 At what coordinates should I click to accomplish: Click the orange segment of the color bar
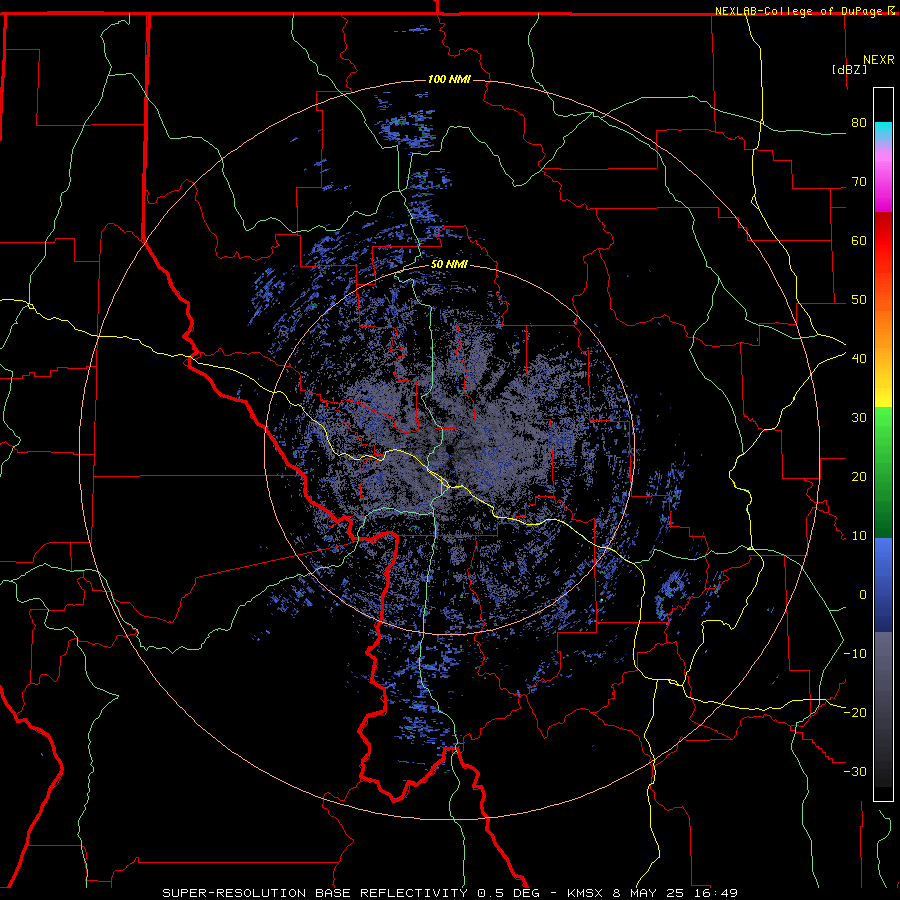883,327
